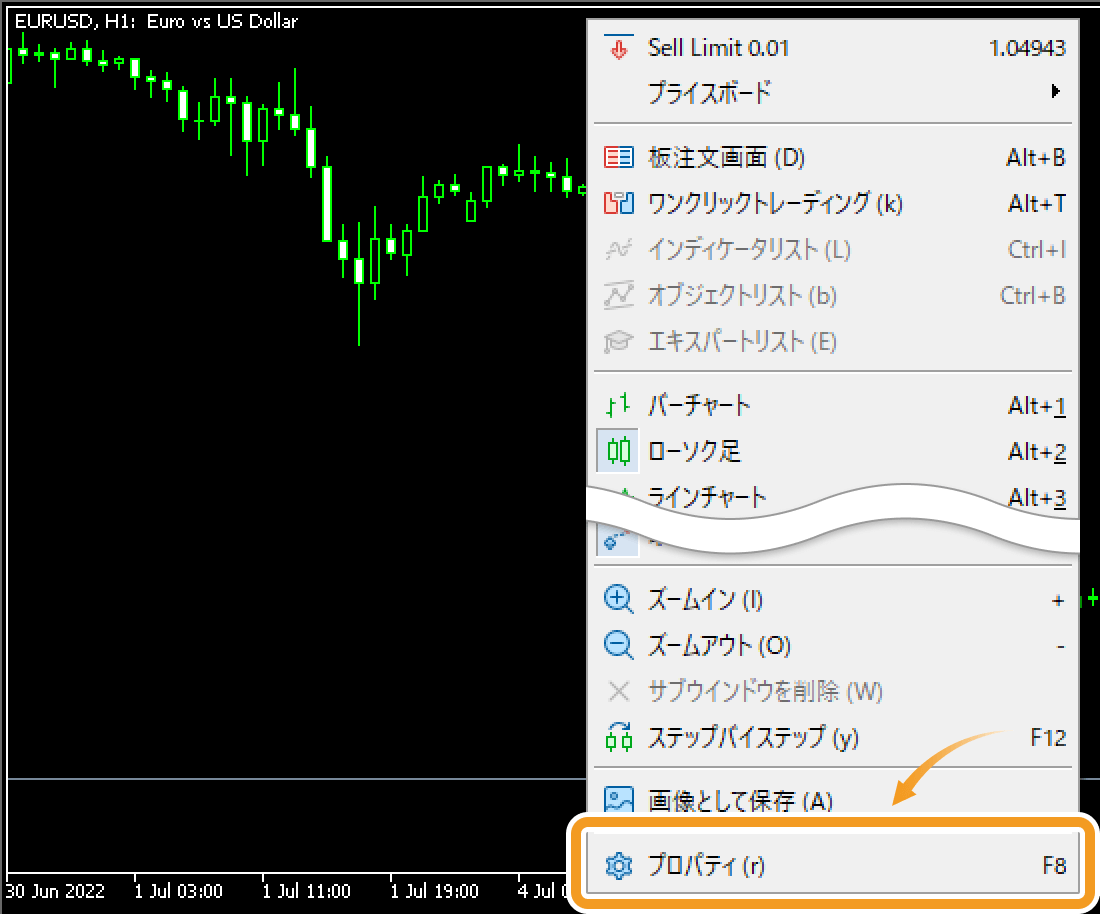Click the 1 Jul 03:00 time axis label
This screenshot has width=1100, height=914.
click(178, 892)
